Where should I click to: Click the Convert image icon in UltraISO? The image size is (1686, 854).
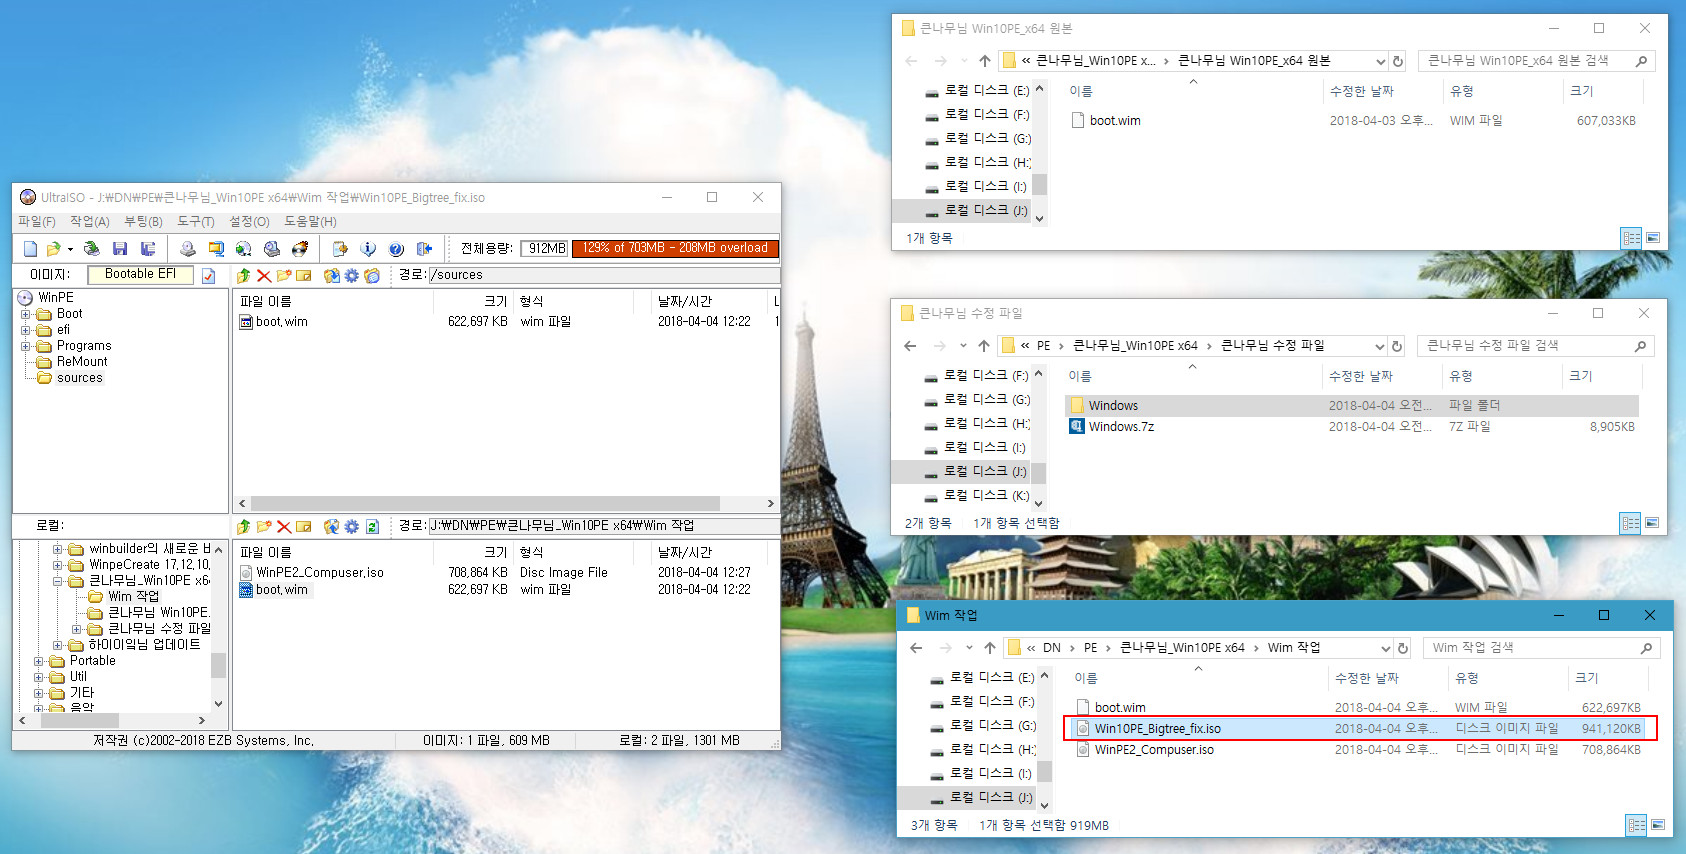pos(244,248)
